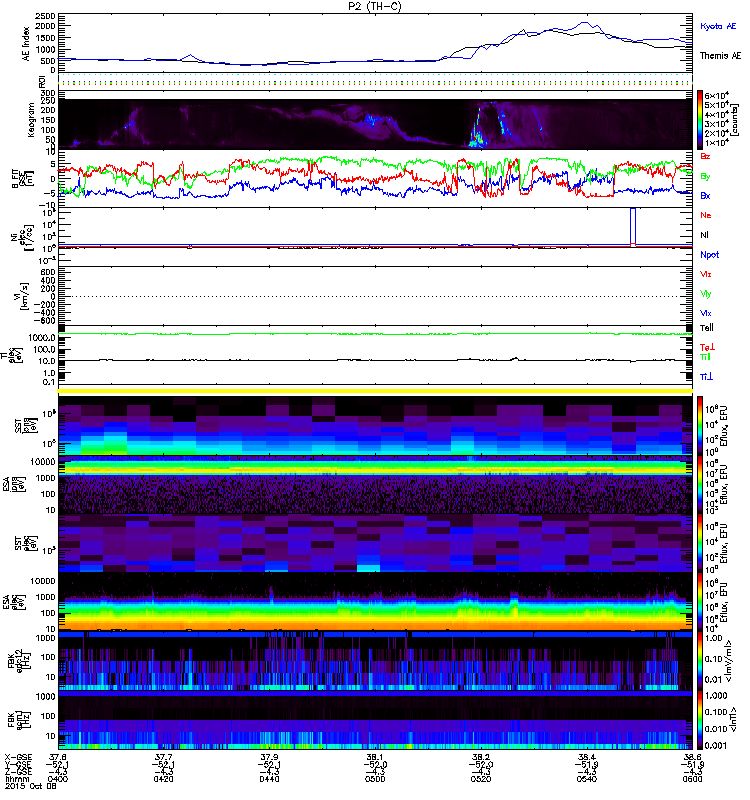Click the green By legend label

tap(705, 176)
